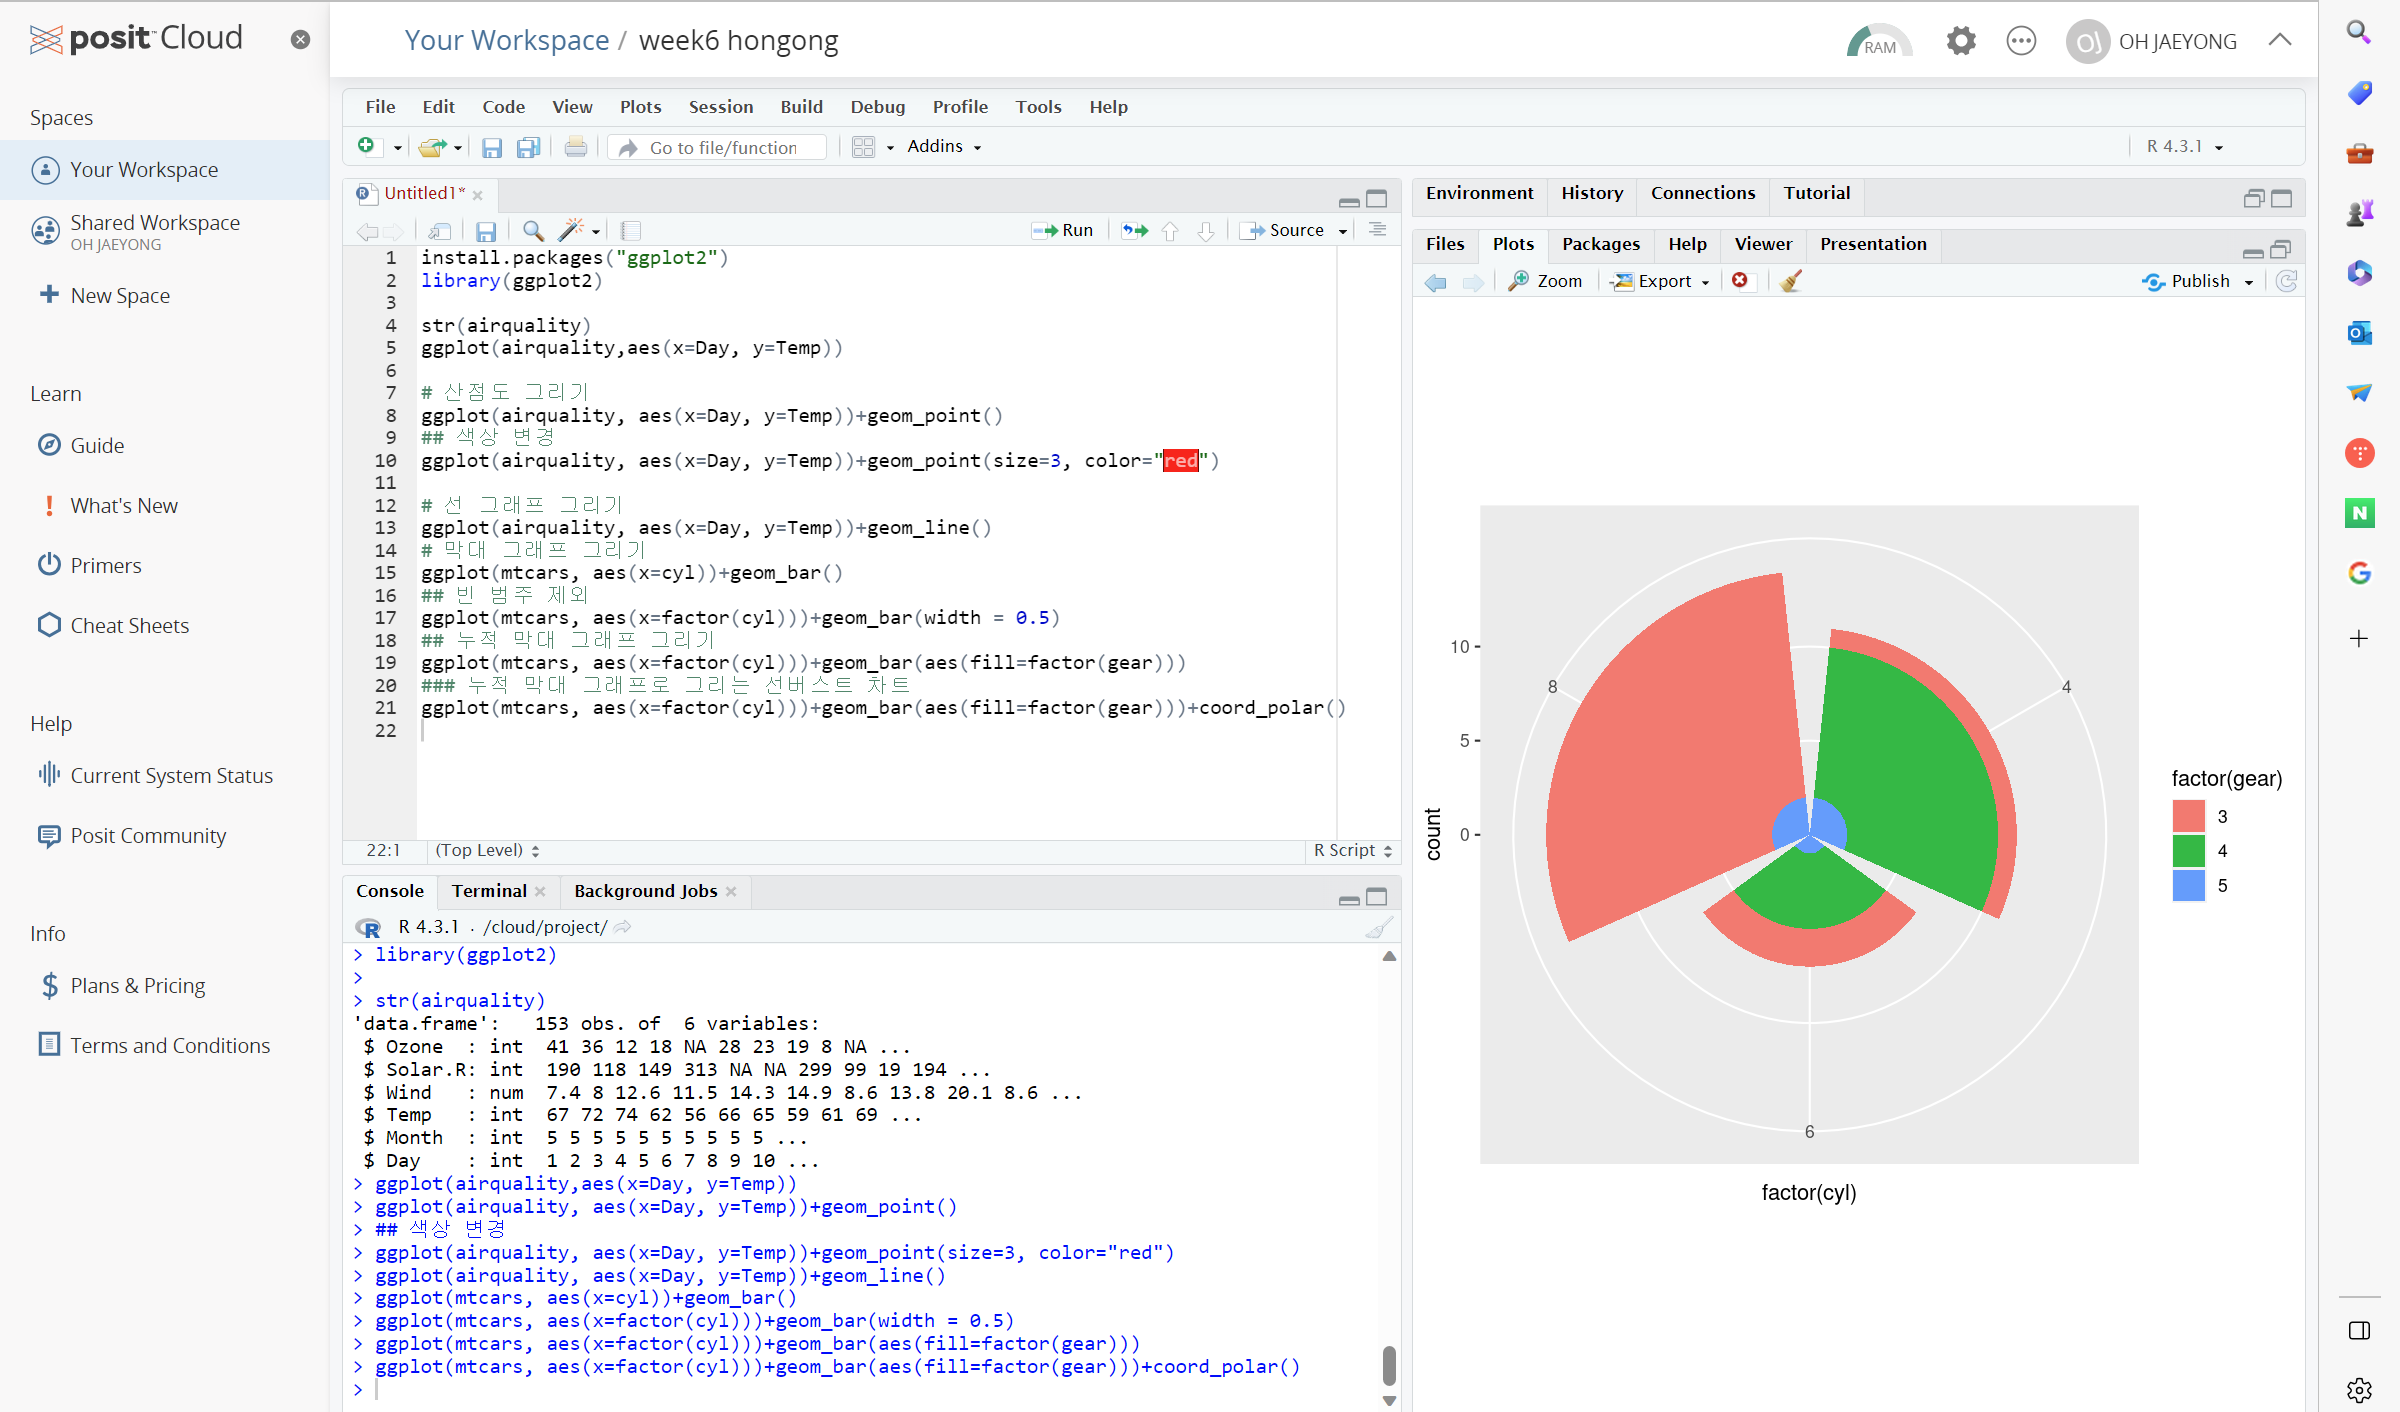
Task: Toggle the header with the top-right chevron
Action: (x=2279, y=40)
